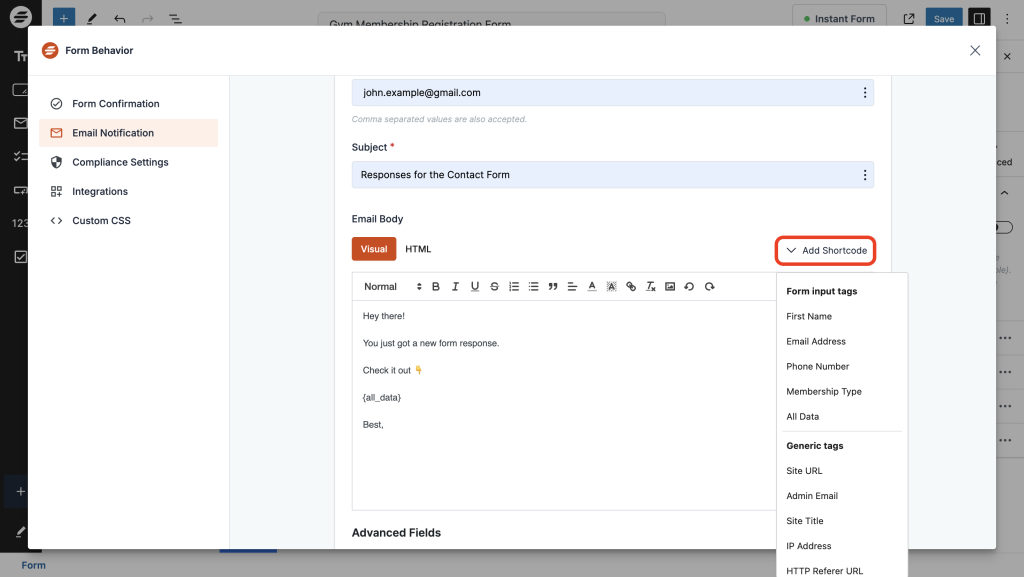Insert a hyperlink using the link icon
The image size is (1024, 577).
pos(631,287)
